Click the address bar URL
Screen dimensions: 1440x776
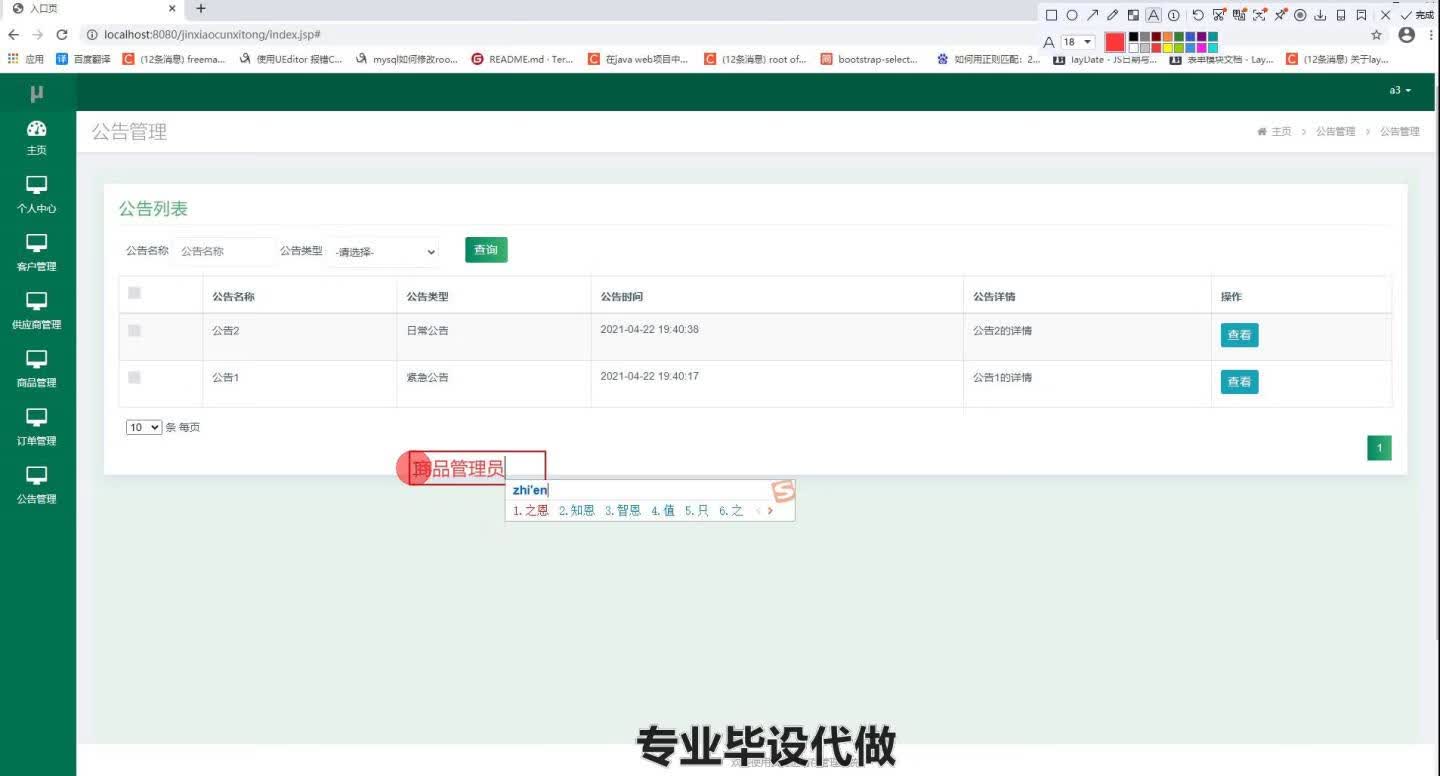(x=212, y=34)
